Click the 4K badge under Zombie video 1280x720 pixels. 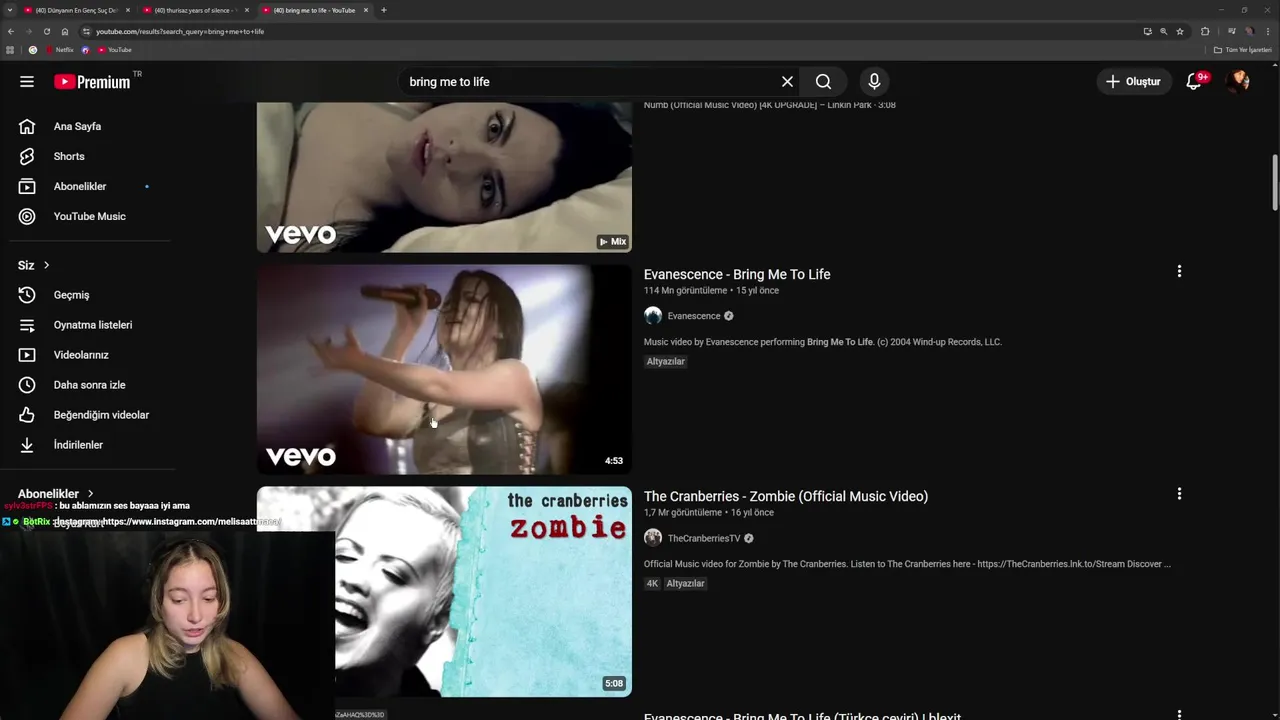652,584
